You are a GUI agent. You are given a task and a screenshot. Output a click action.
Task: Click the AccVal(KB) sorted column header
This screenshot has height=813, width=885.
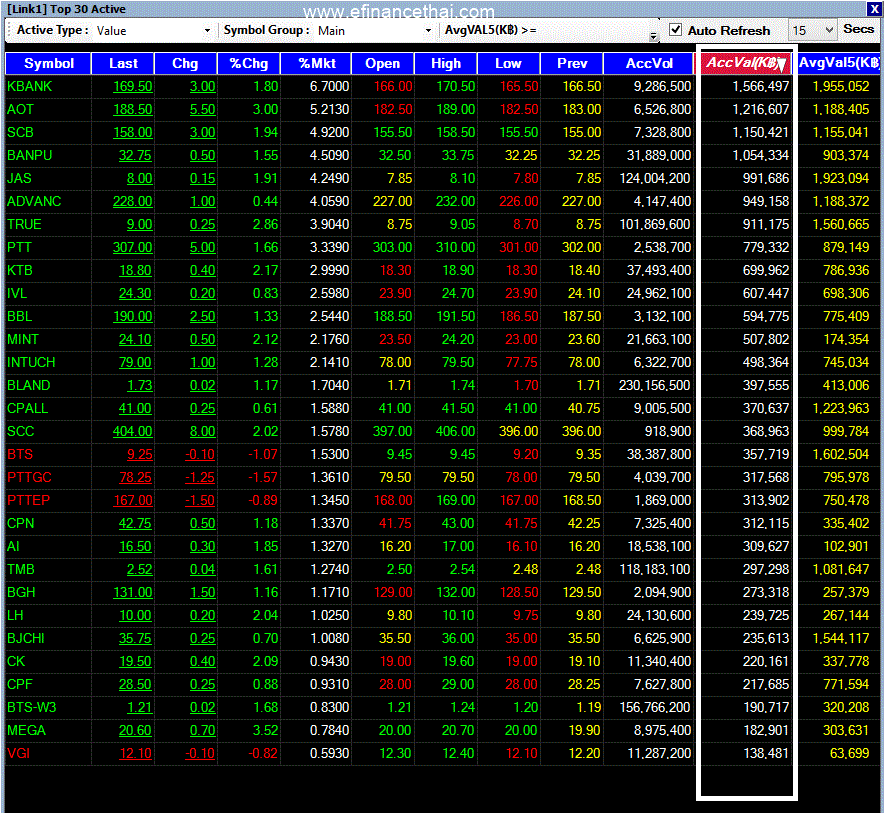pyautogui.click(x=746, y=63)
